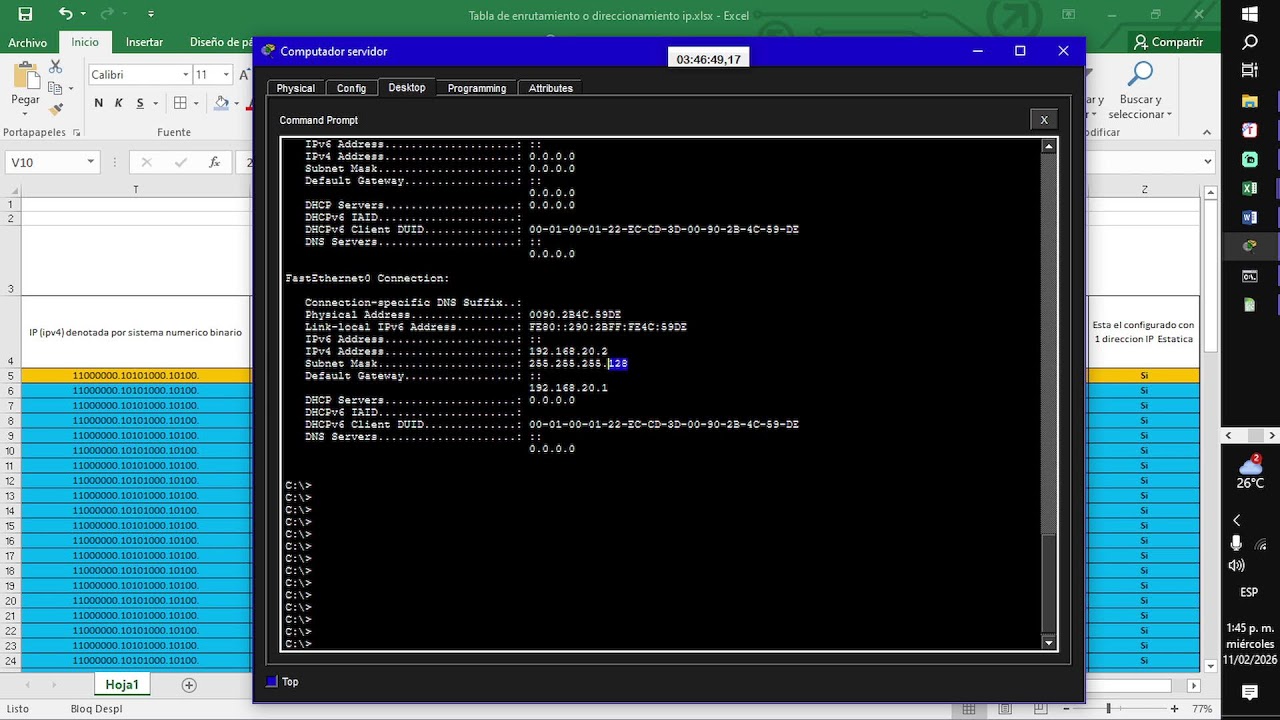Open the Config tab in Computador servidor

click(351, 88)
